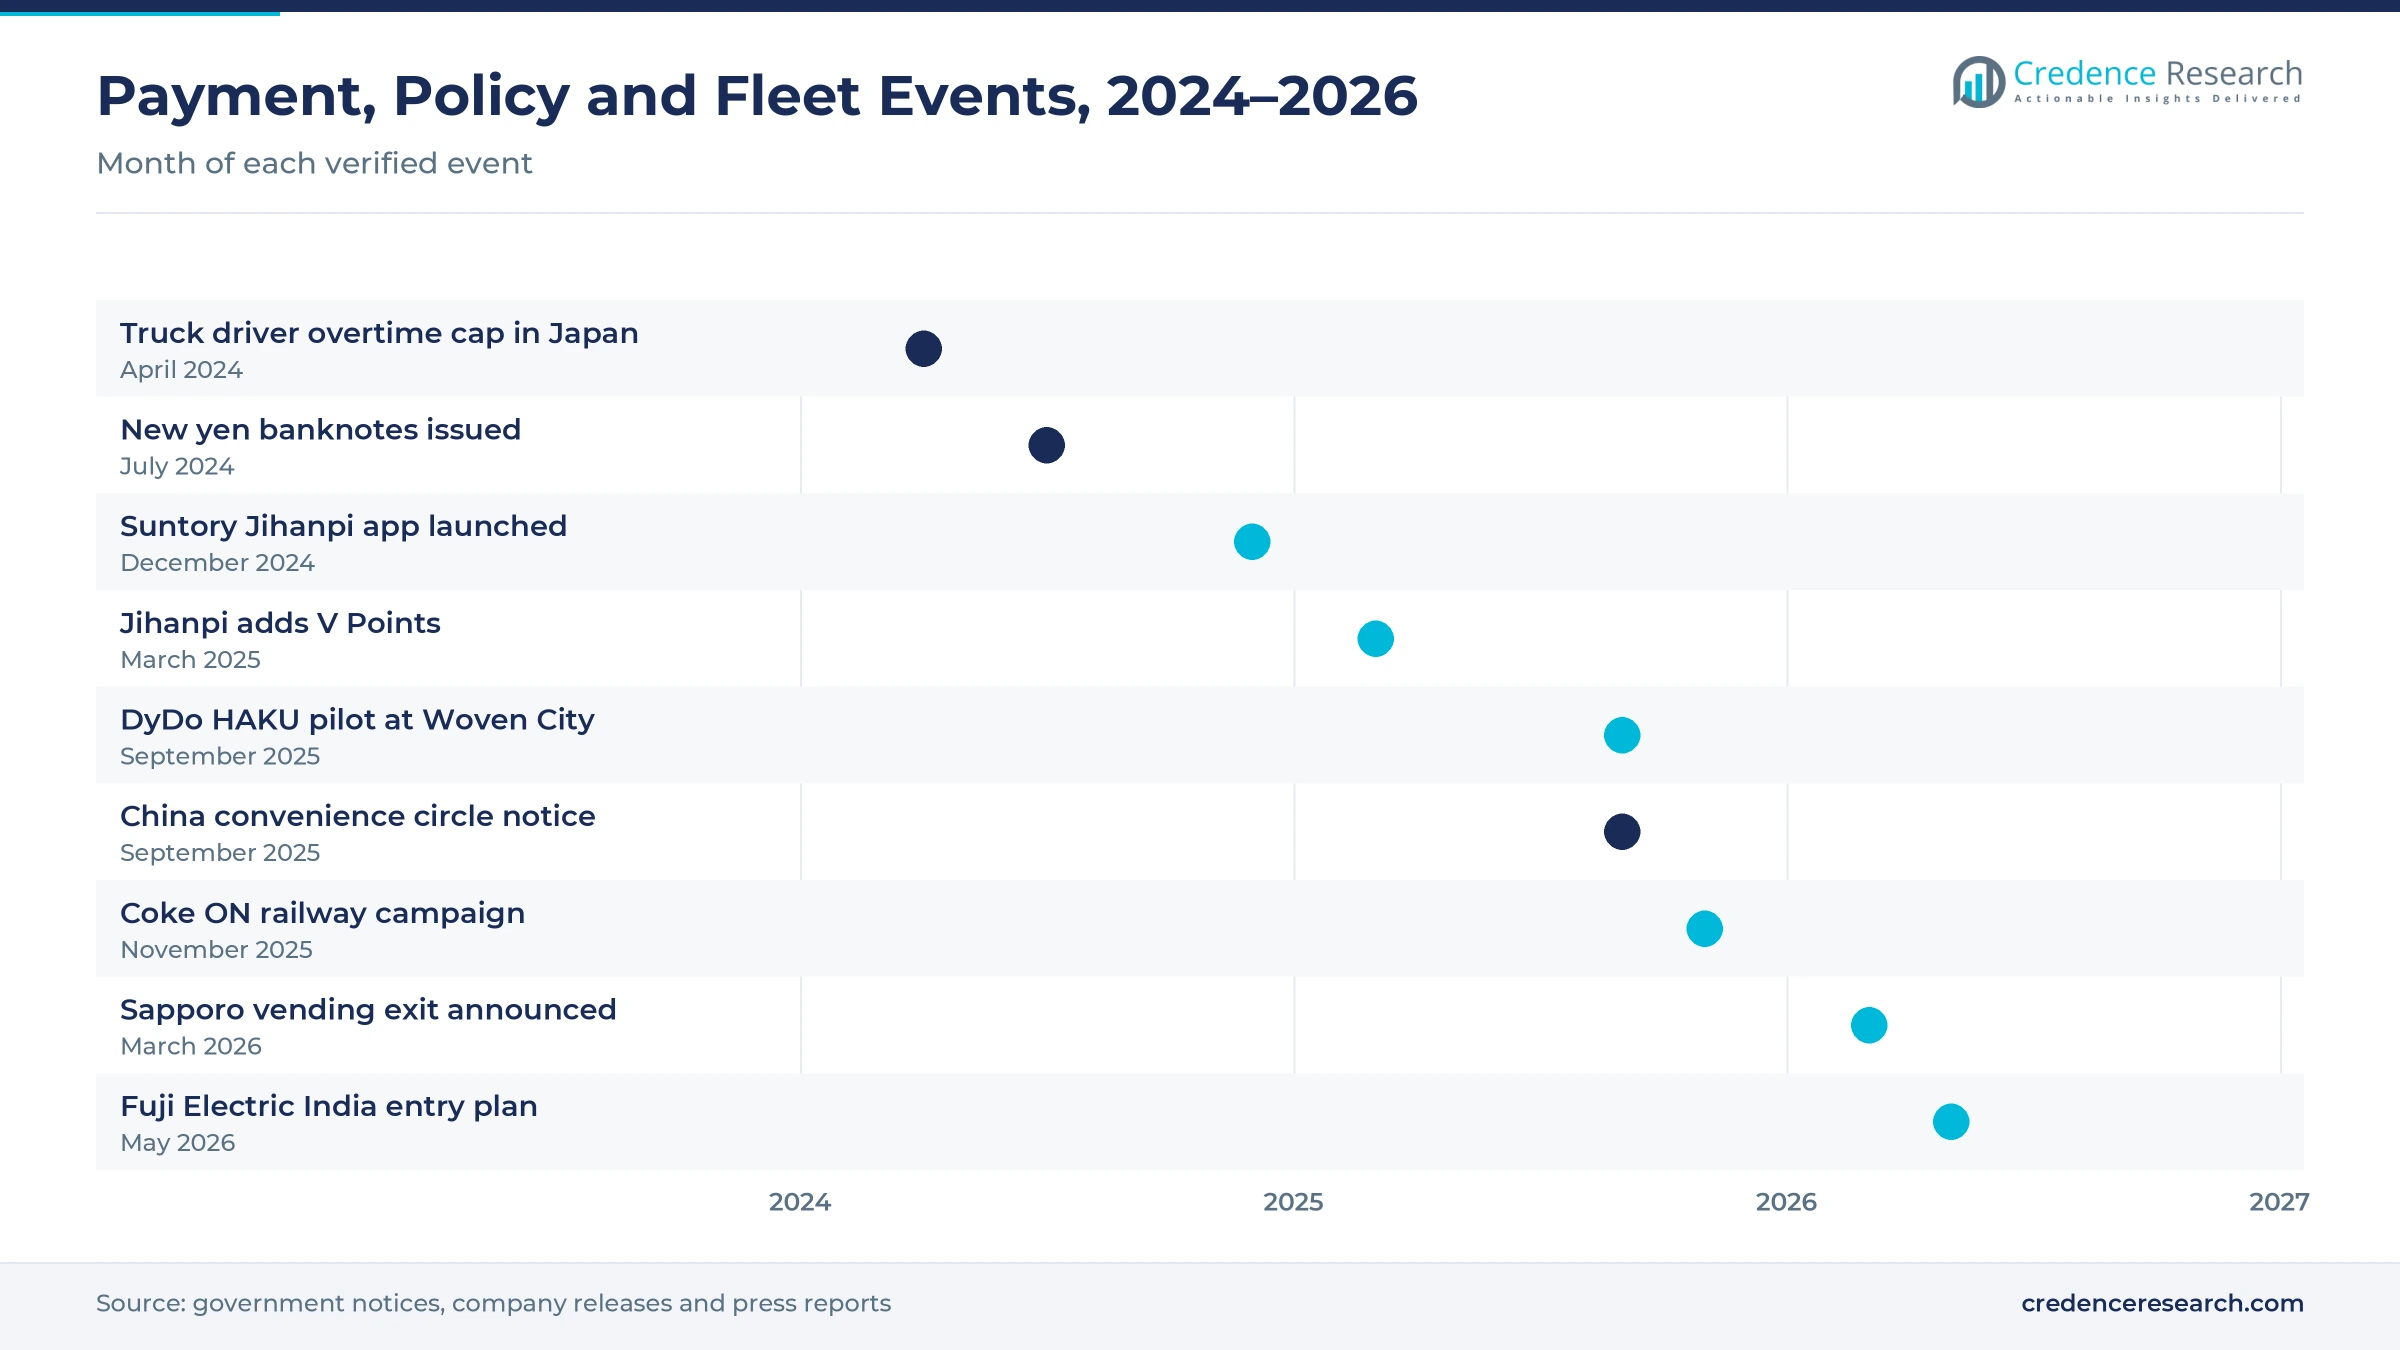Screen dimensions: 2400x1350
Task: Click the July 2024 date text
Action: tap(177, 467)
